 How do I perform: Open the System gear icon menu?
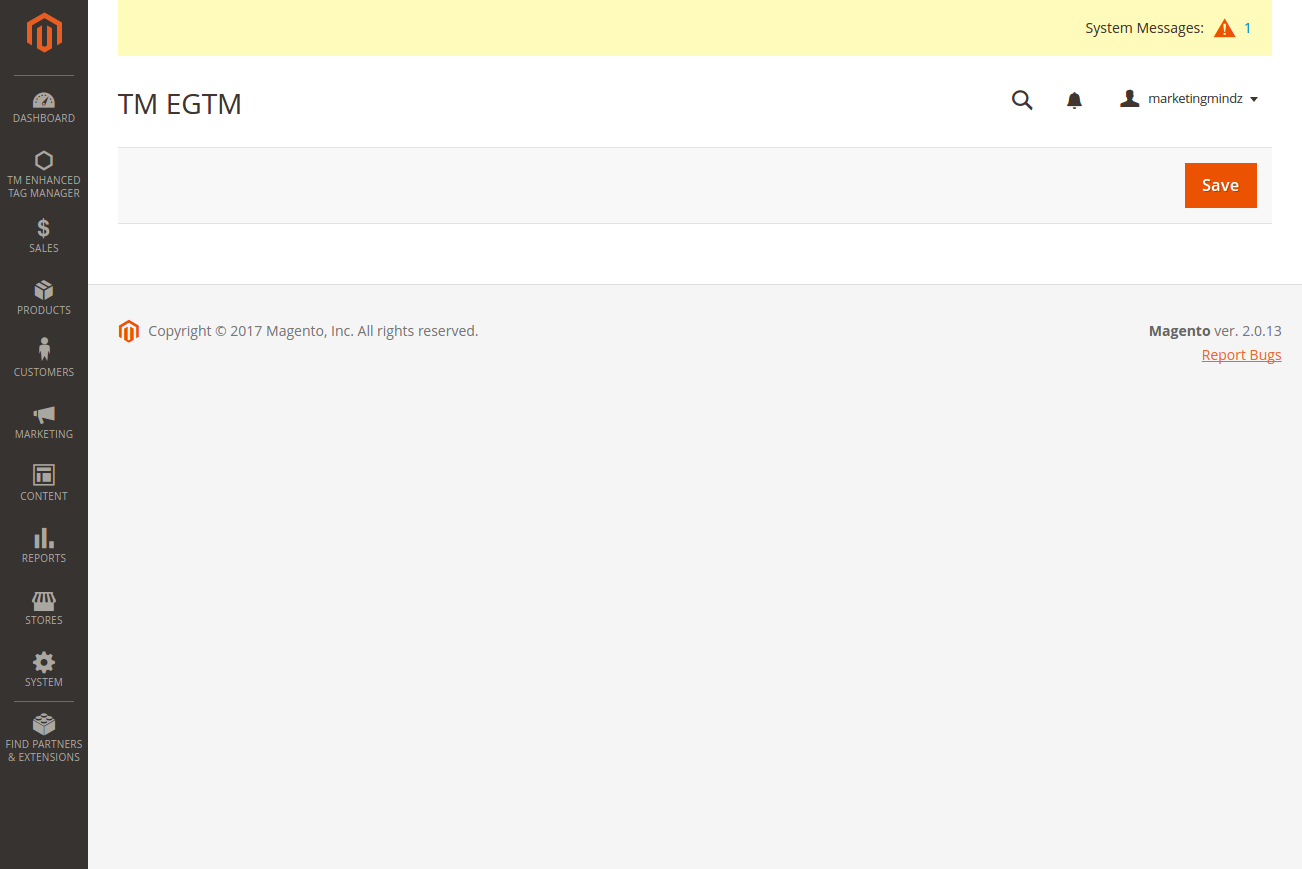click(44, 662)
